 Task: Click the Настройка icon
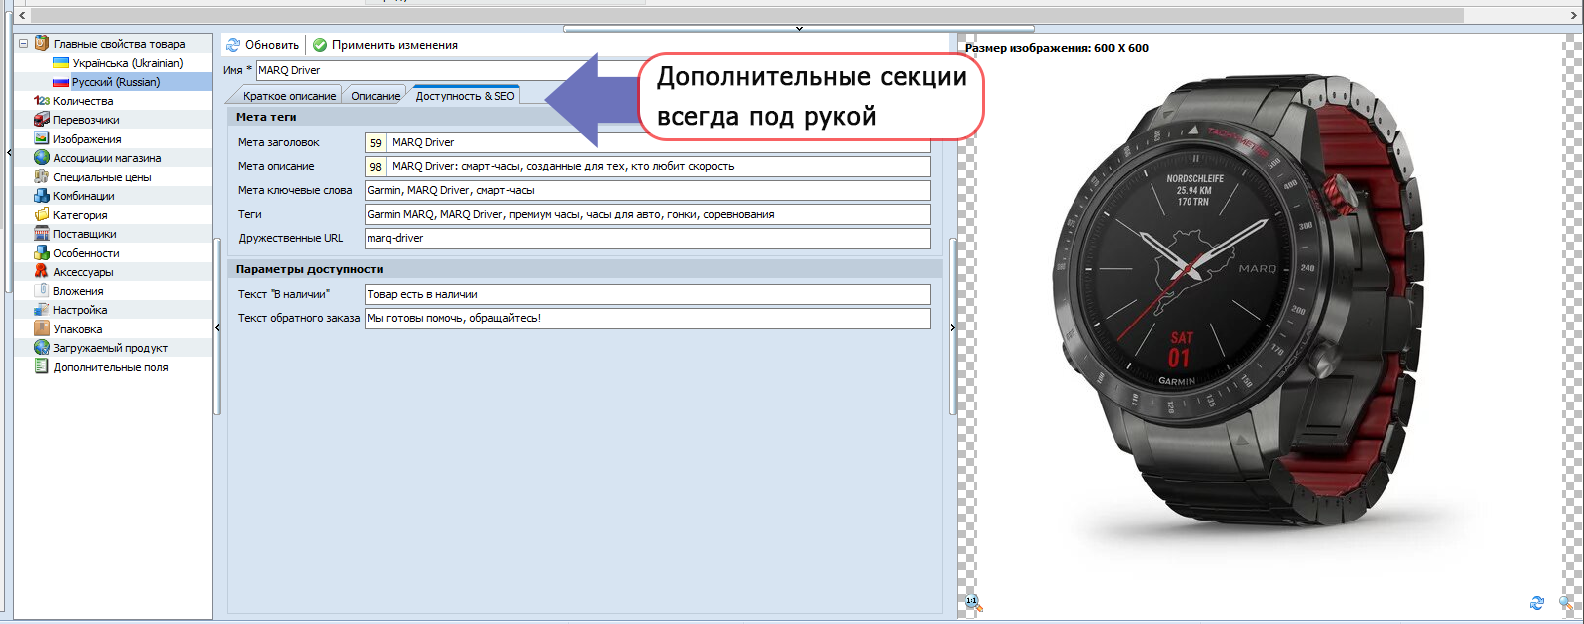coord(41,310)
